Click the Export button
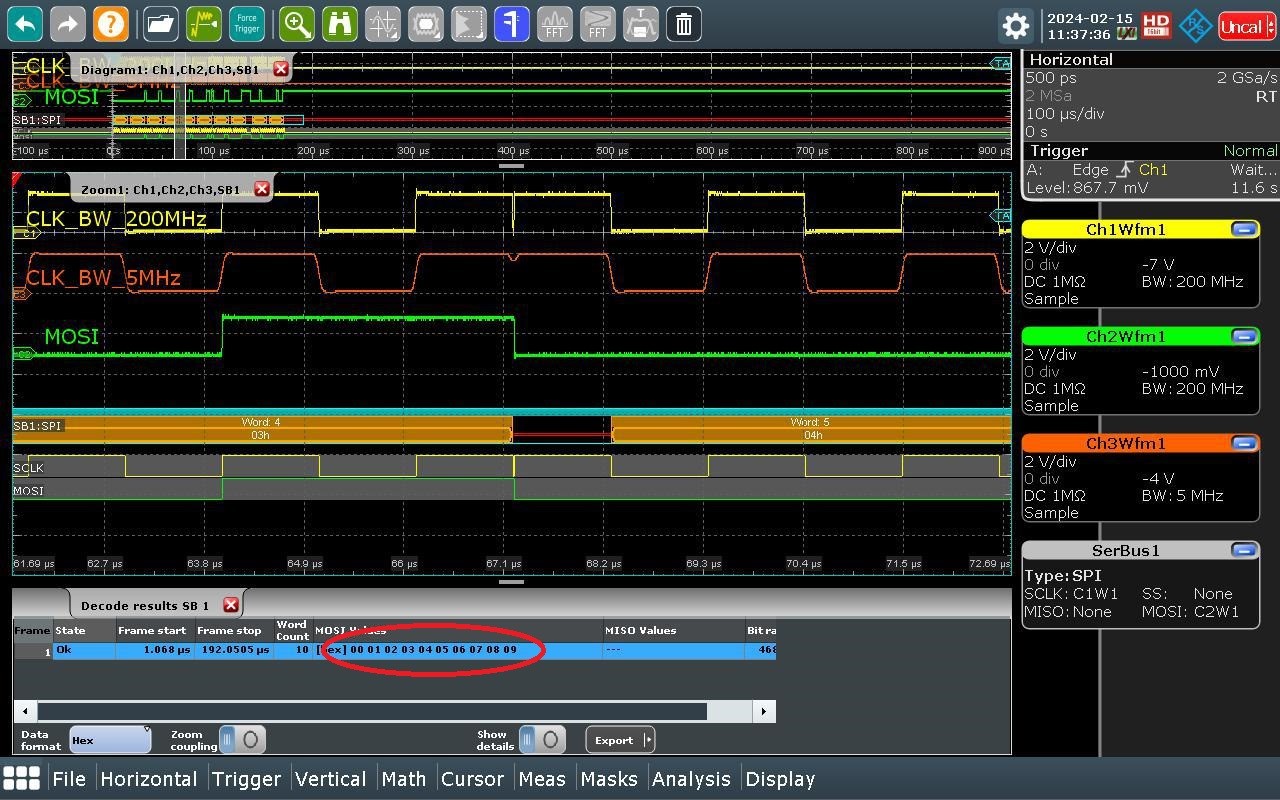Image resolution: width=1280 pixels, height=800 pixels. point(614,739)
